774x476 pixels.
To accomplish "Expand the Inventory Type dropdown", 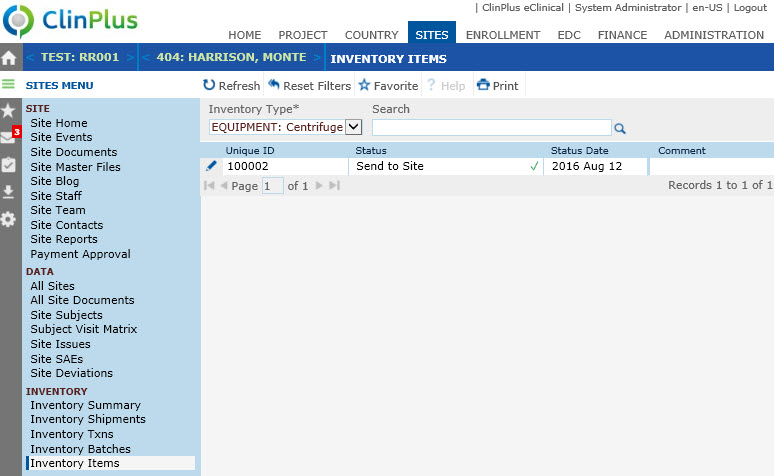I will 352,127.
